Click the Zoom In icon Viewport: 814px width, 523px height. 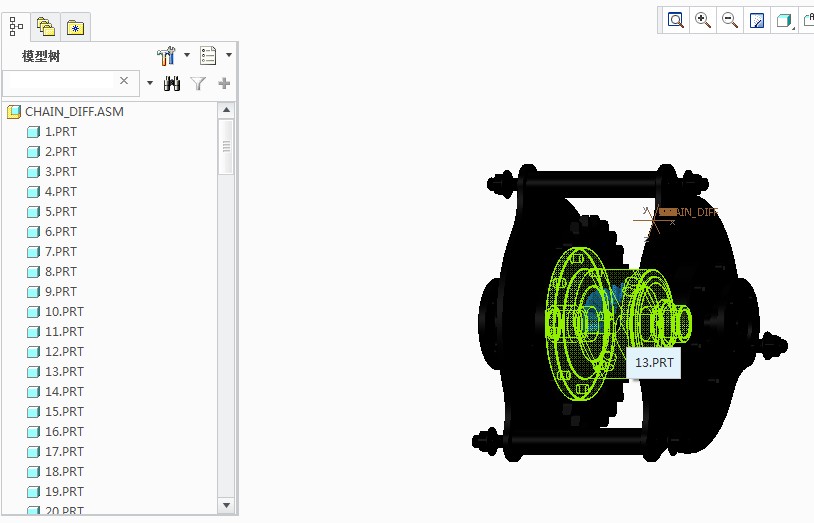(x=703, y=20)
